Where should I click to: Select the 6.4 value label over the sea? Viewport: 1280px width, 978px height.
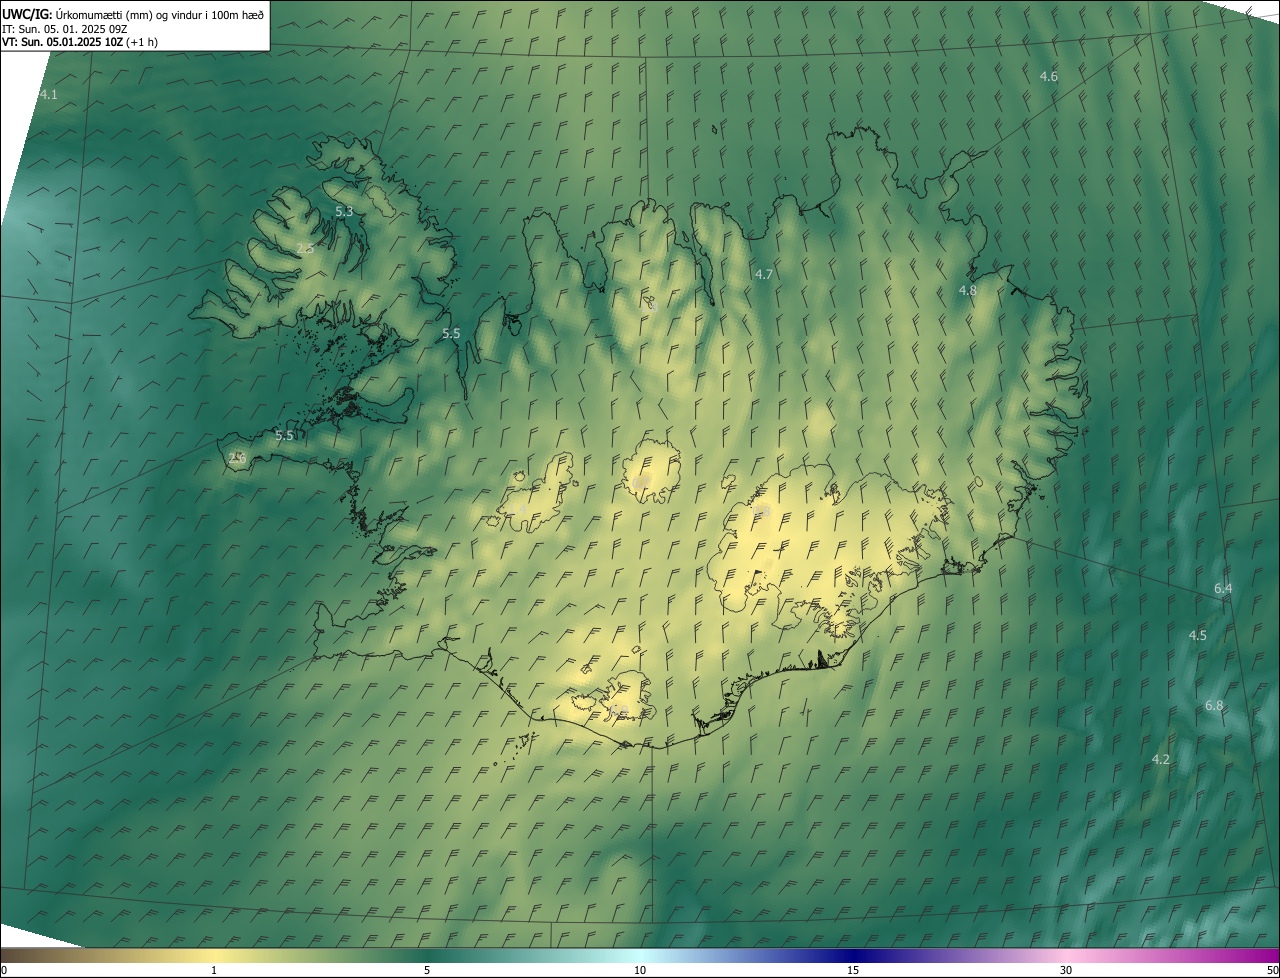click(1223, 589)
